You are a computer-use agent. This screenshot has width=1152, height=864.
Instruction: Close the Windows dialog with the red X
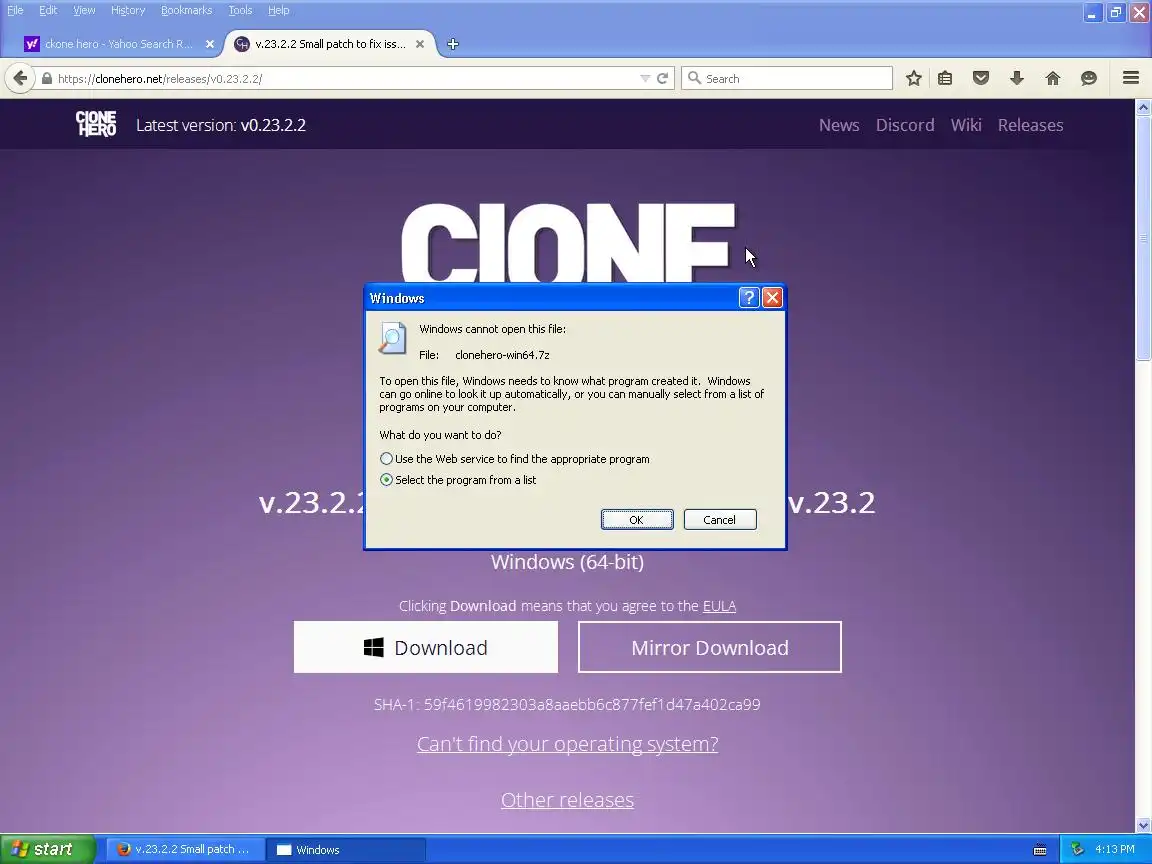tap(772, 298)
